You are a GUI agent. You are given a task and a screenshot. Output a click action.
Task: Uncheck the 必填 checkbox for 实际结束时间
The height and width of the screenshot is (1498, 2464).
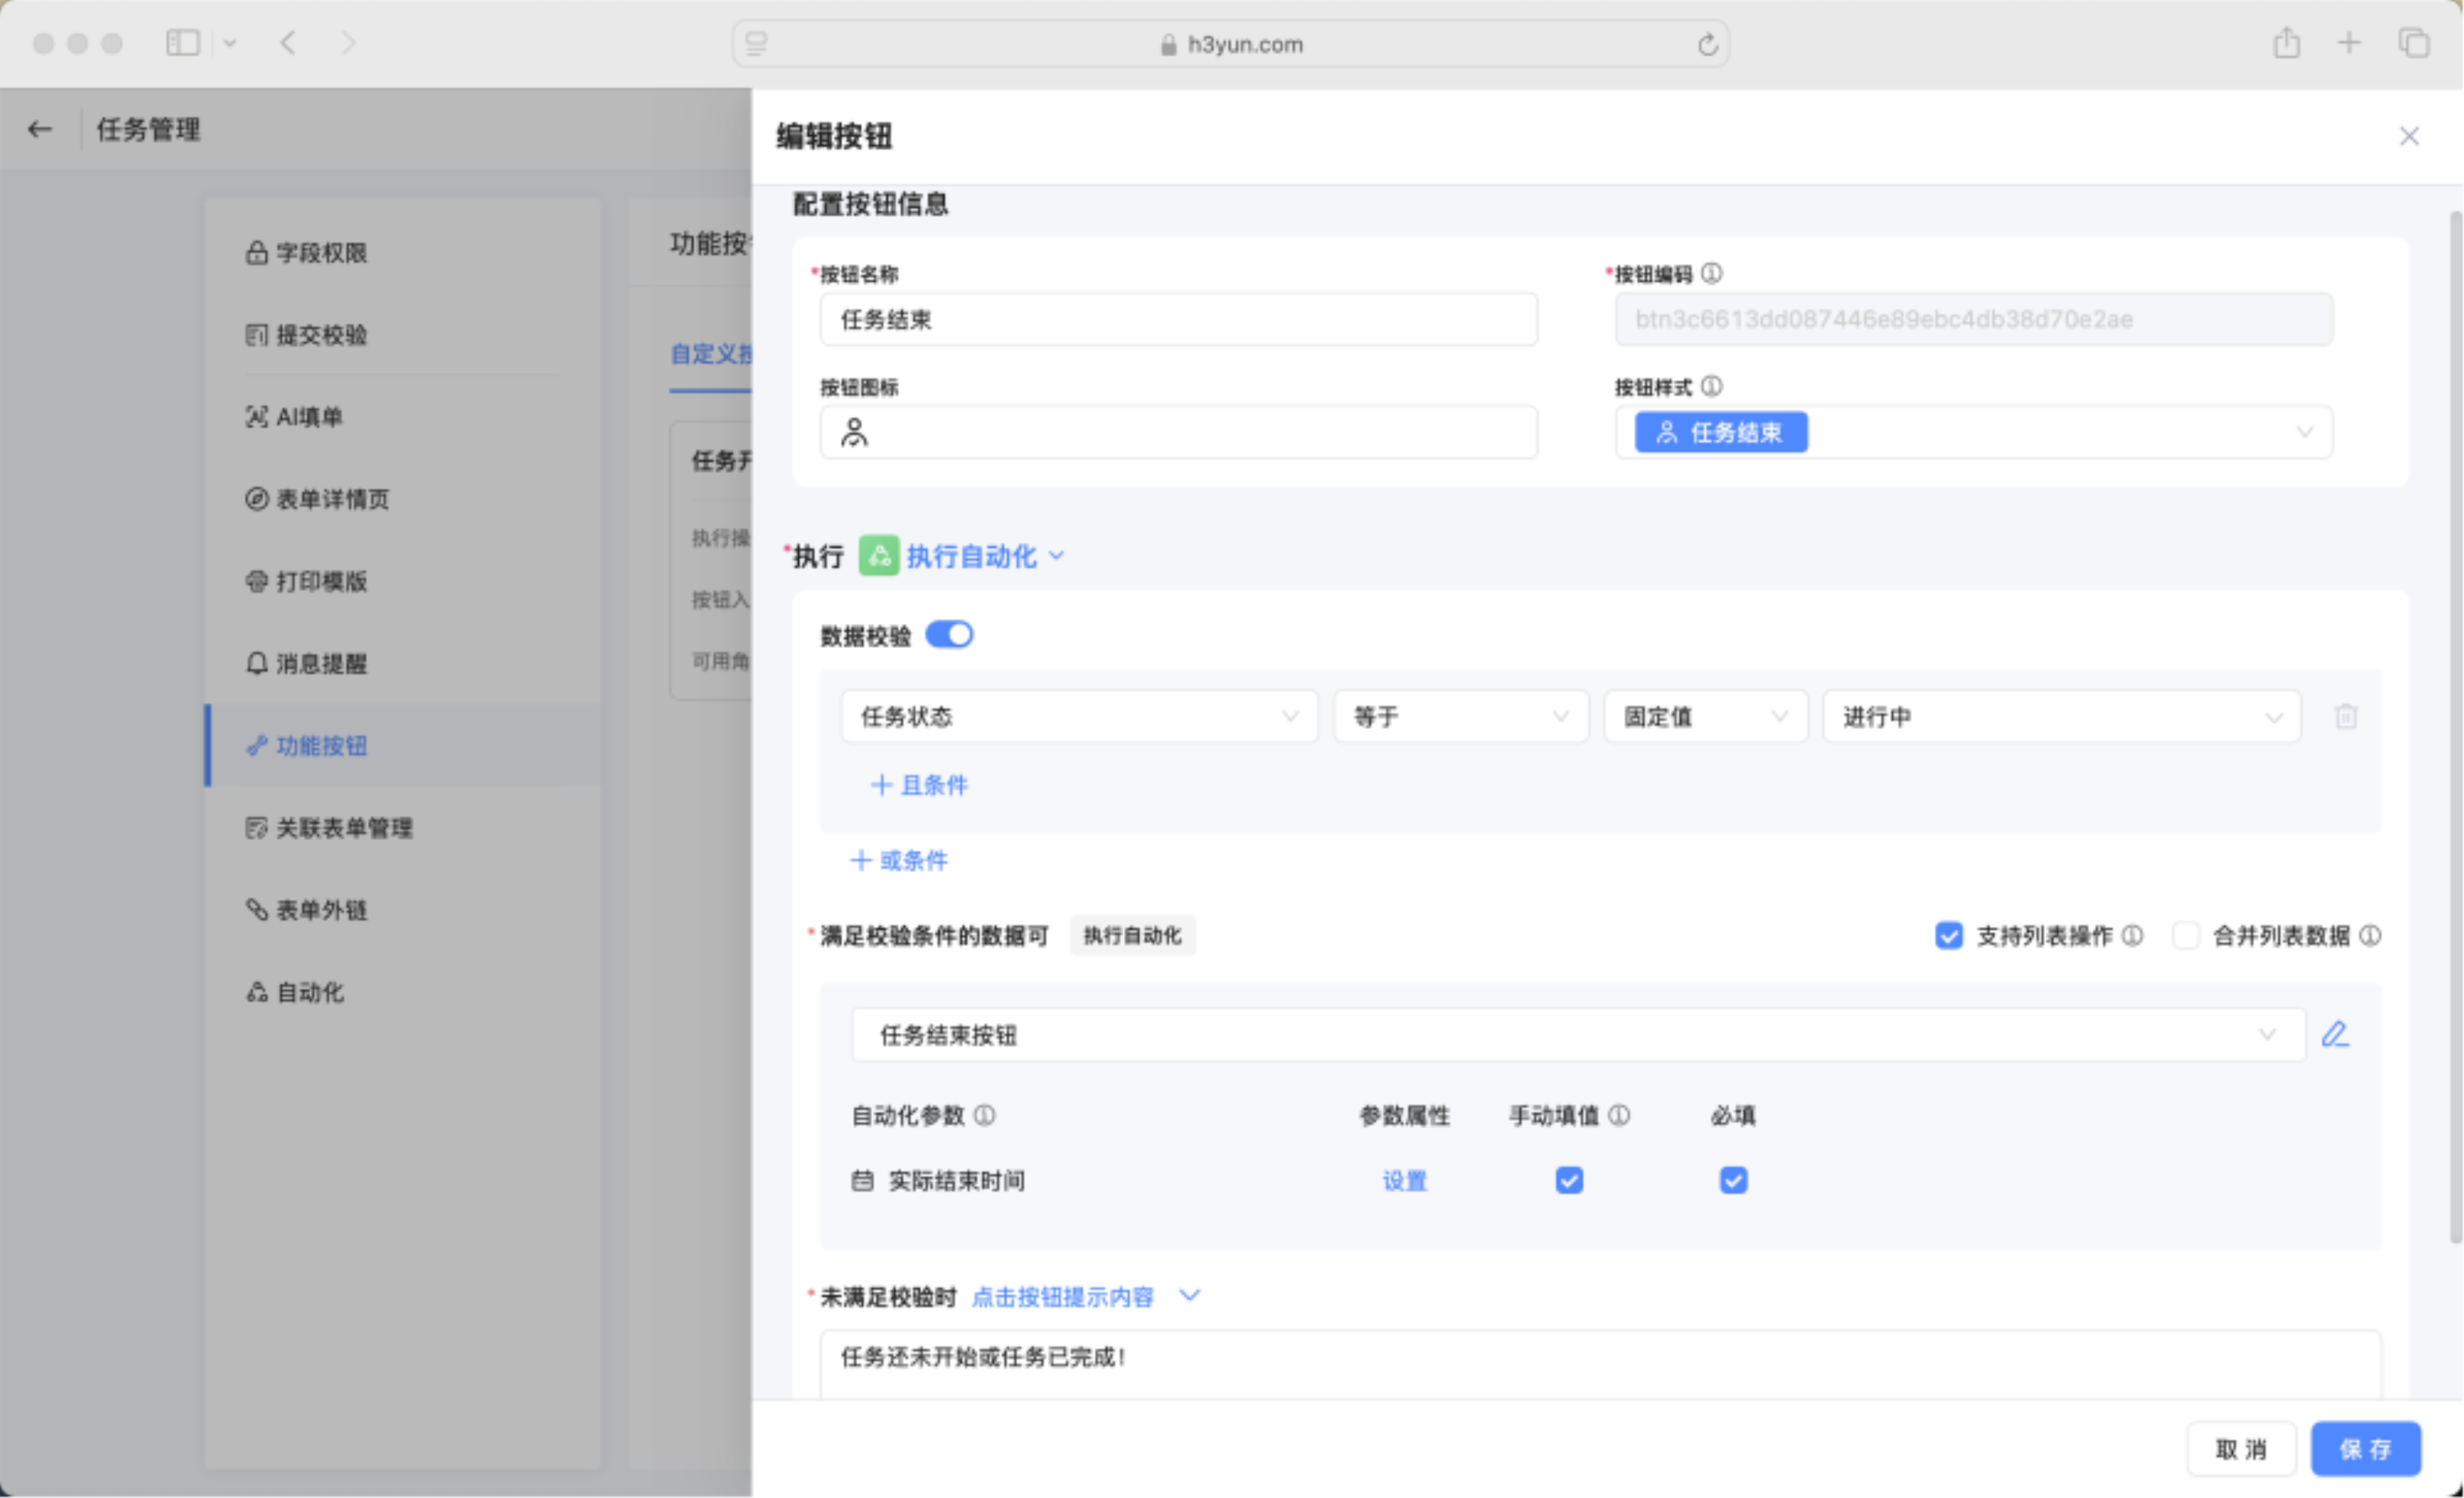tap(1734, 1181)
